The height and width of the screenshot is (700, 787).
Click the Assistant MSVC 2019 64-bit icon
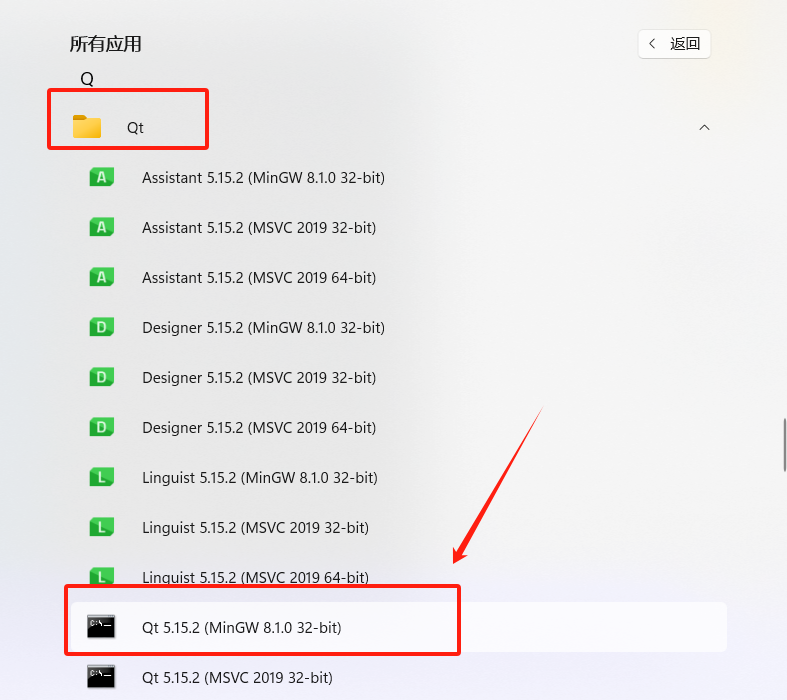tap(101, 277)
